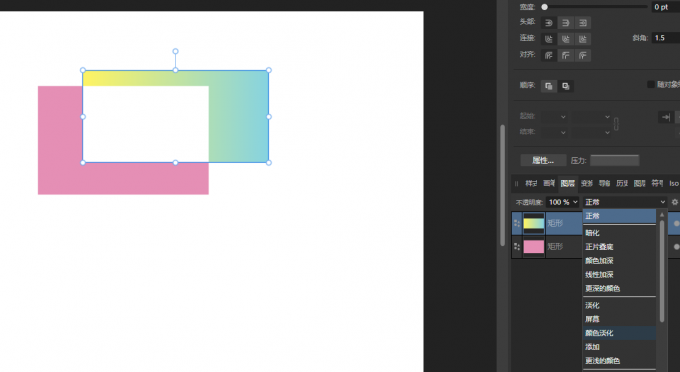The height and width of the screenshot is (372, 680).
Task: Switch to the 历史 panel tab
Action: 622,183
